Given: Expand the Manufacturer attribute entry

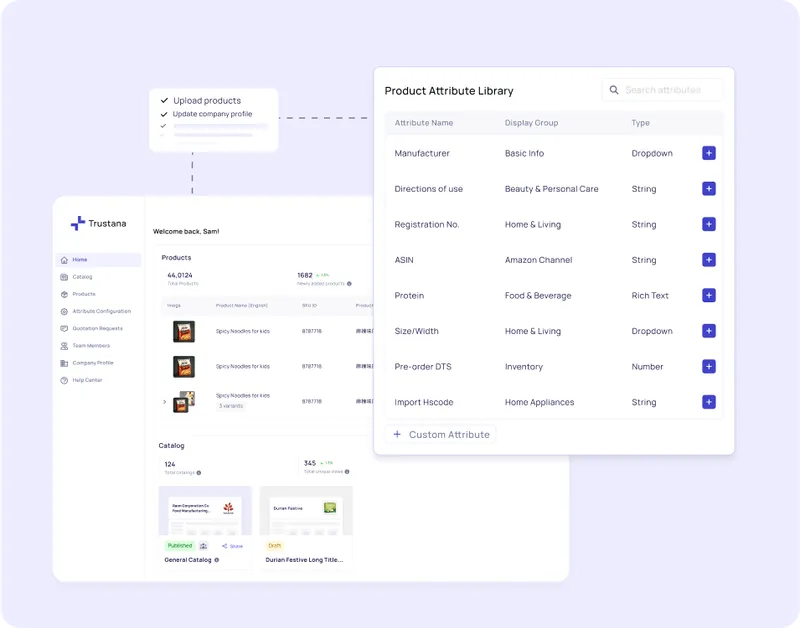Looking at the screenshot, I should point(708,153).
